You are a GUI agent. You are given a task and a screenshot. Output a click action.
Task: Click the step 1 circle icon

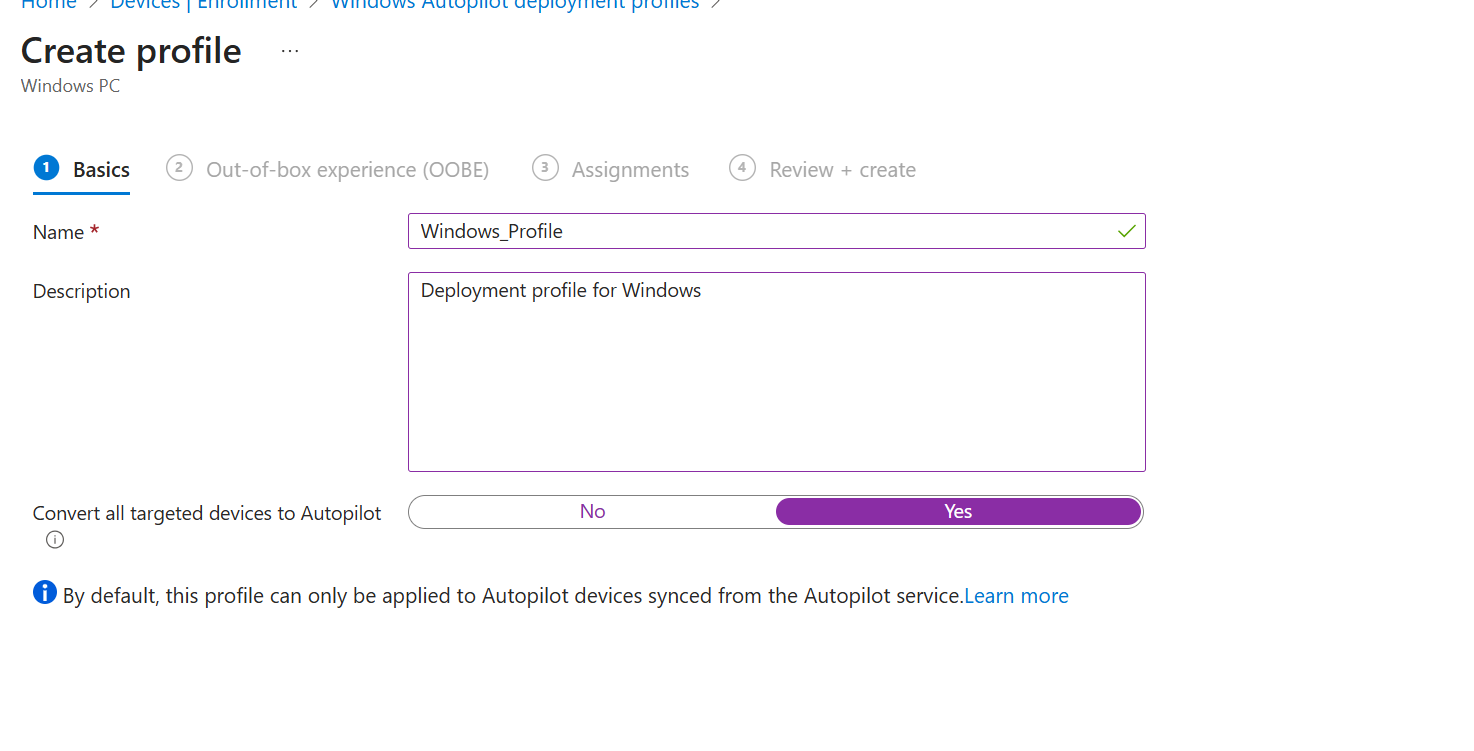coord(45,168)
